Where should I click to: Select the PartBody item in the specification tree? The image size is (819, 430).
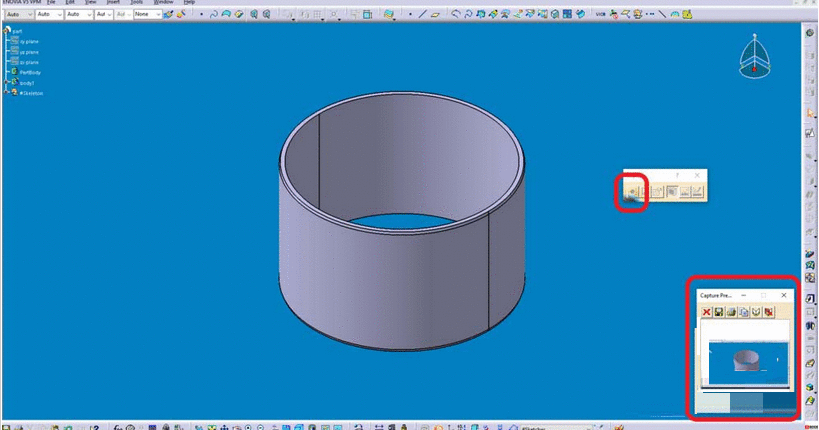(30, 73)
